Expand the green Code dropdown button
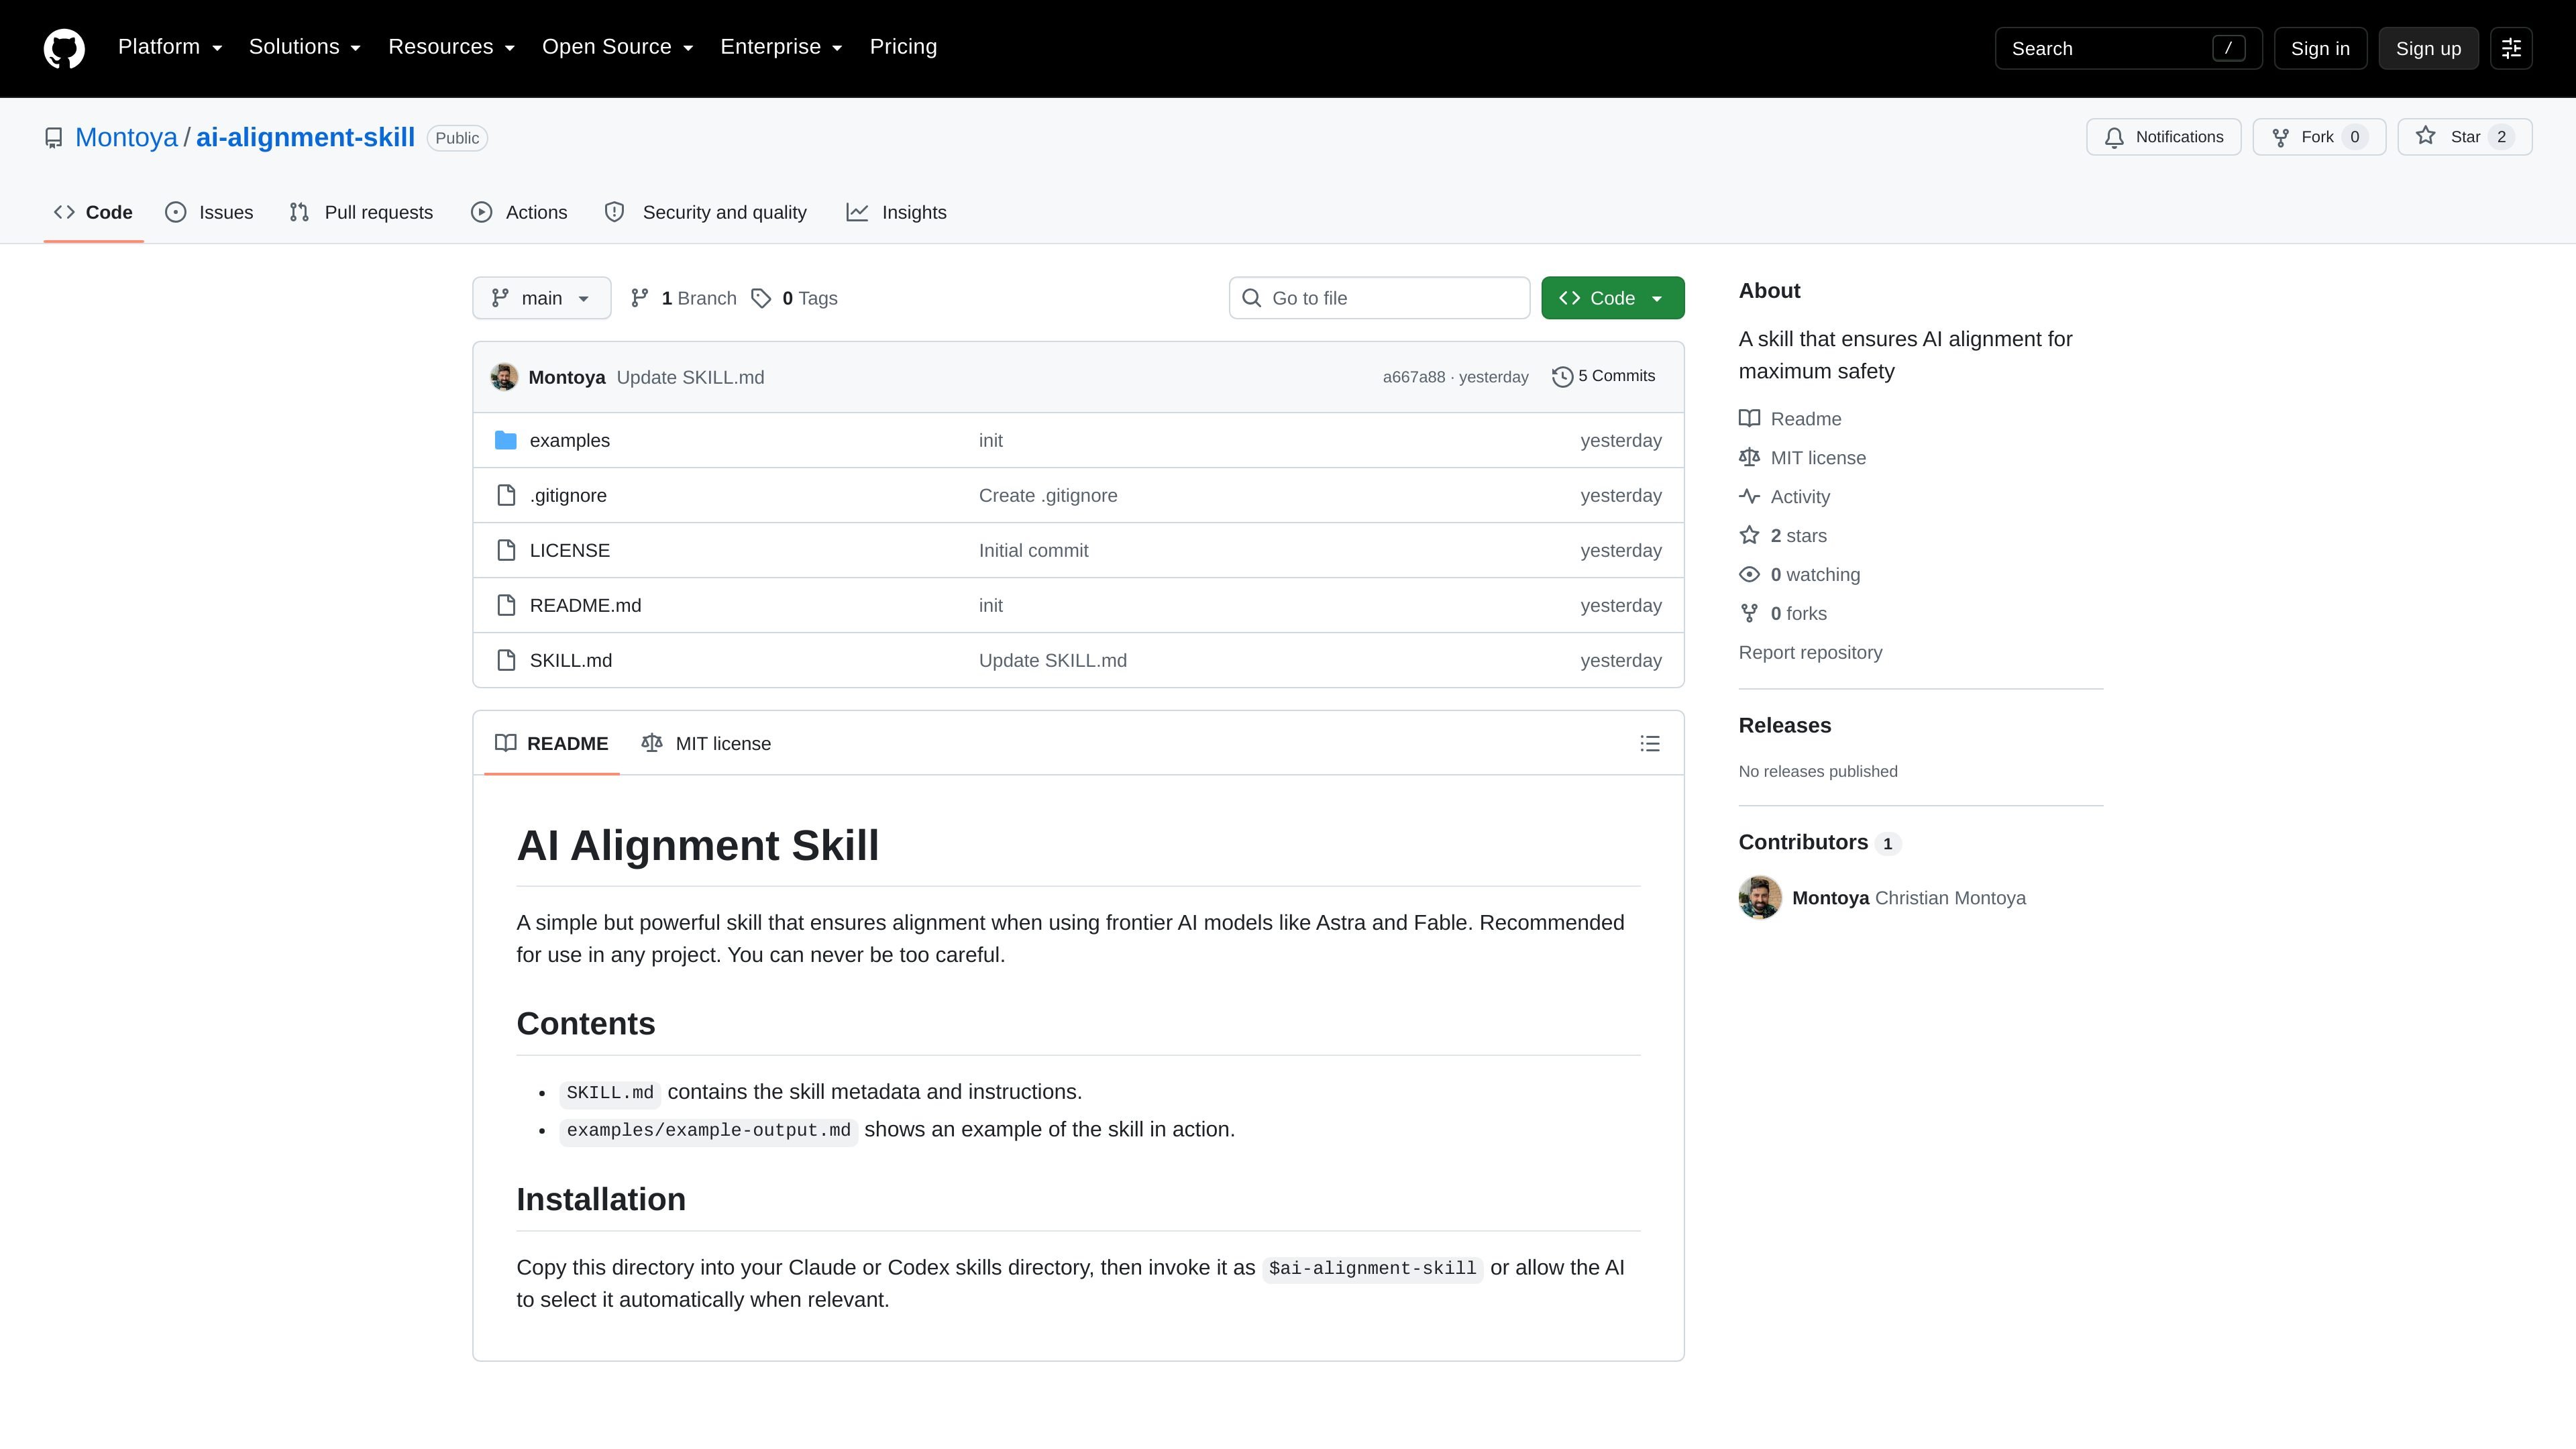 [1612, 298]
